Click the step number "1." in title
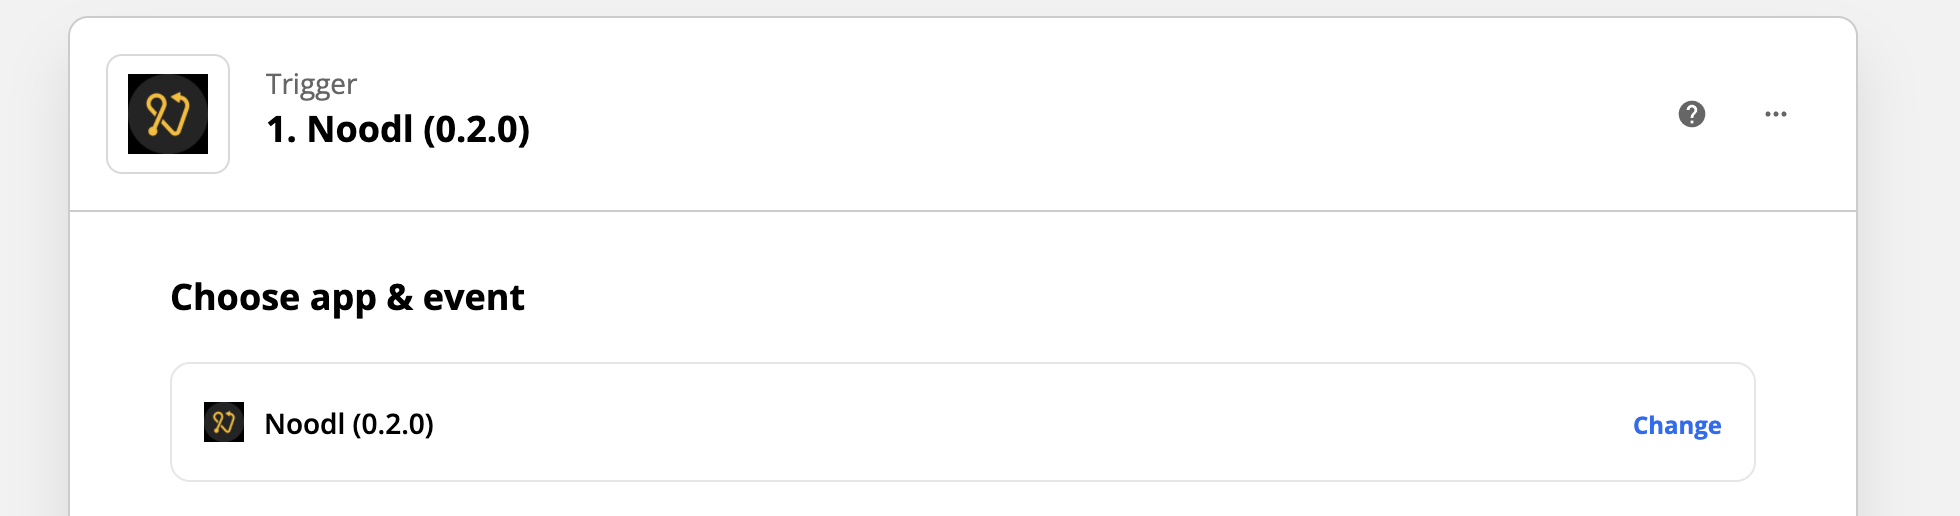 click(x=281, y=130)
